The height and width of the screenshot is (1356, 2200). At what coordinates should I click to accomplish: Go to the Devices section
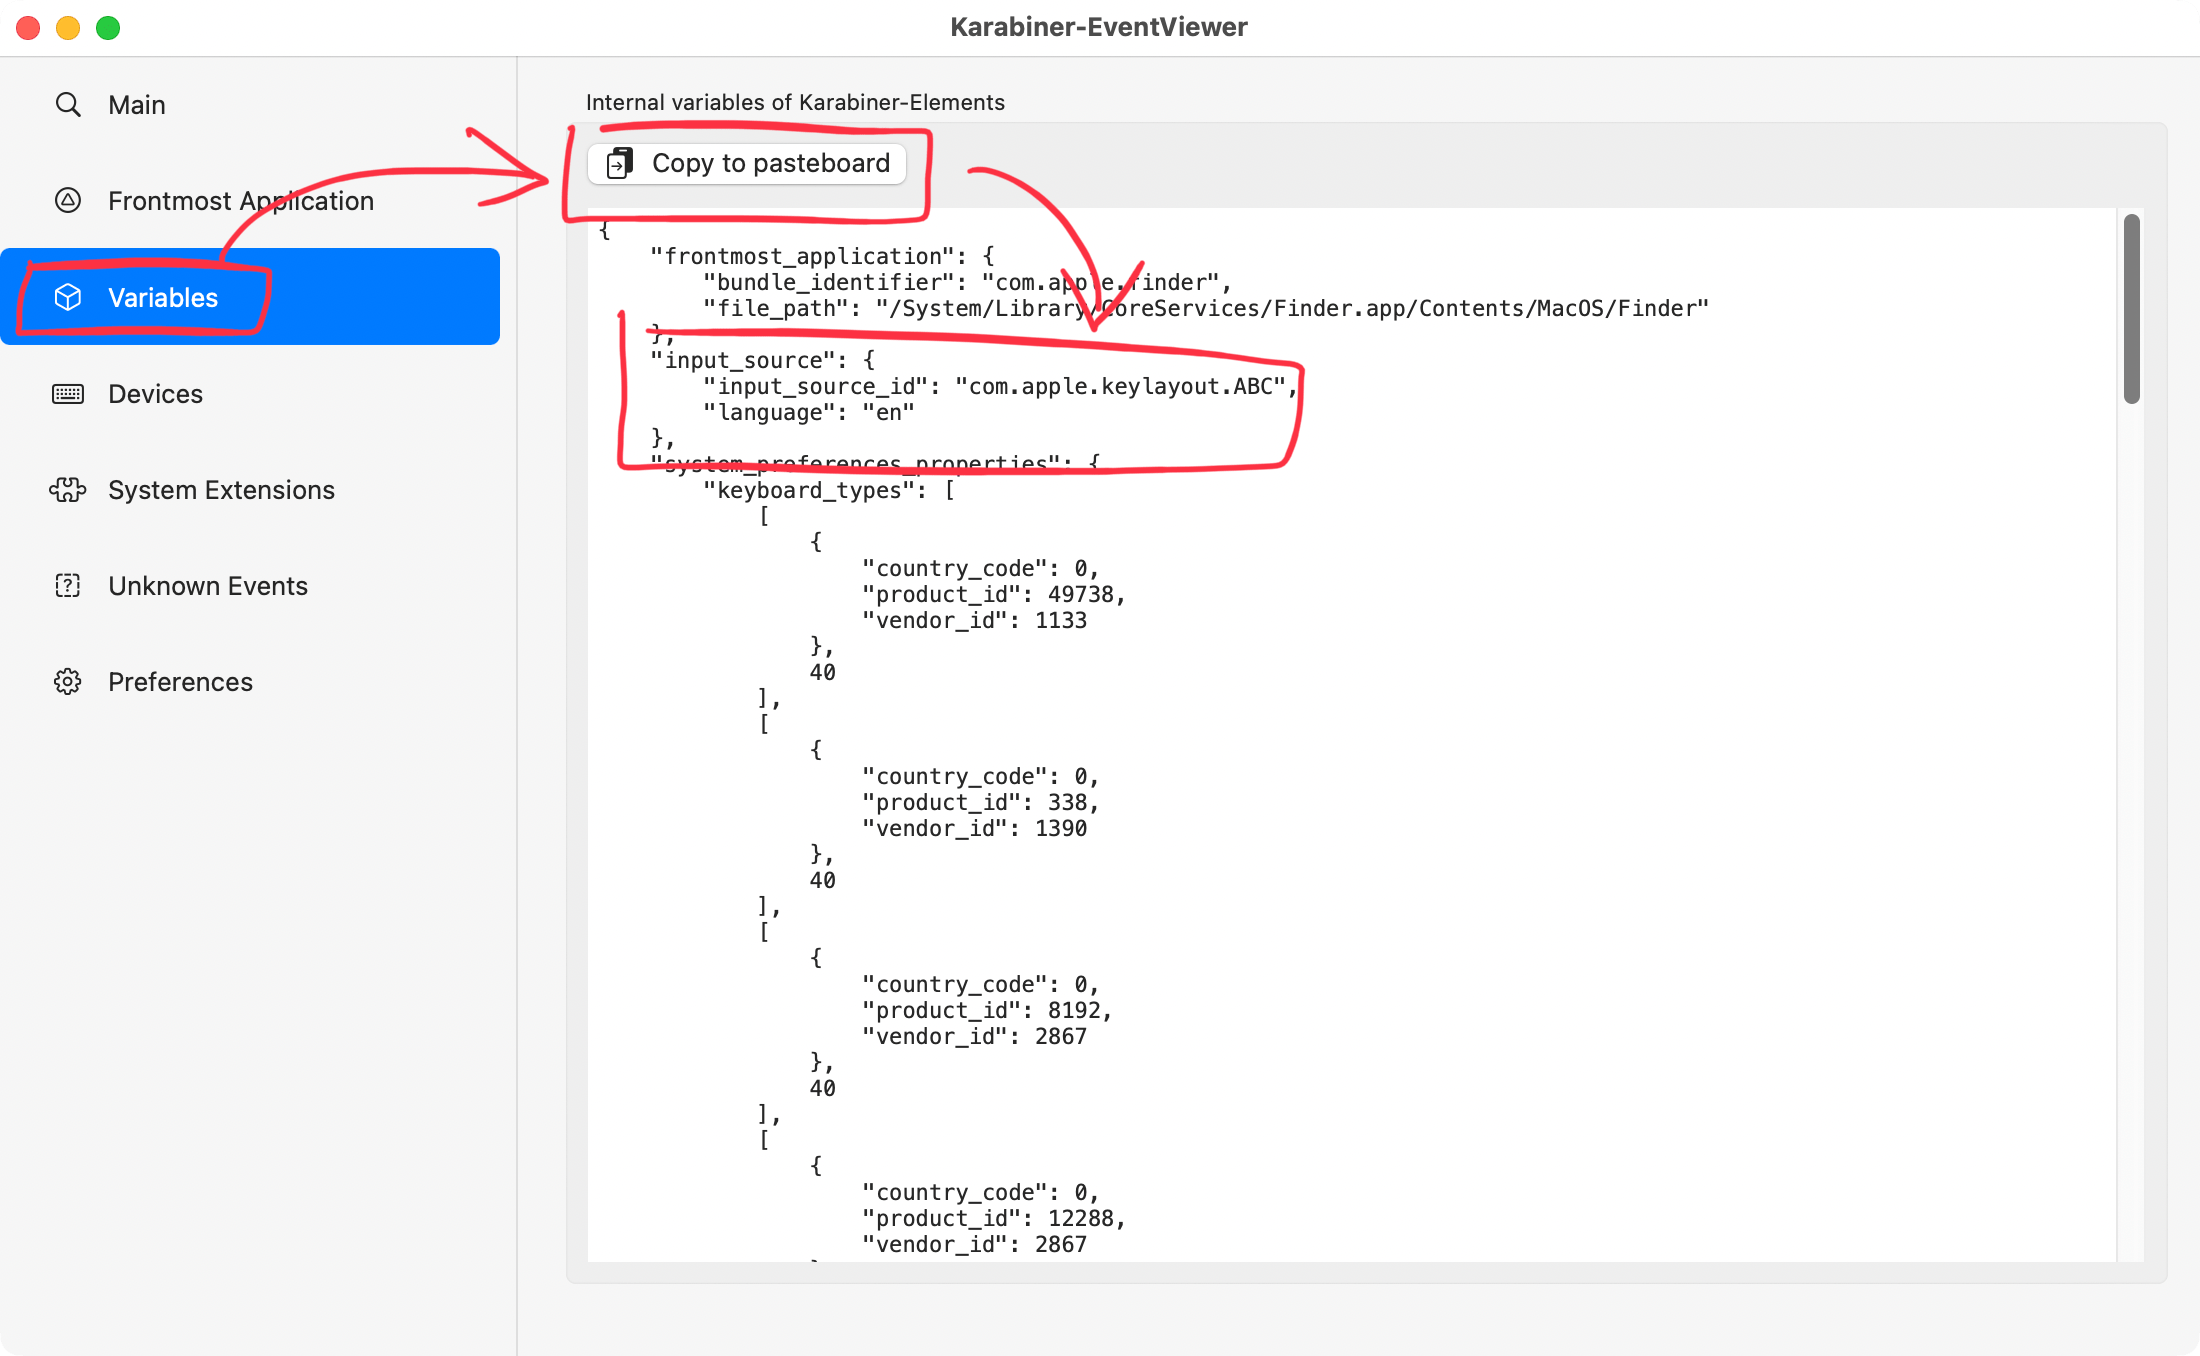pyautogui.click(x=250, y=393)
